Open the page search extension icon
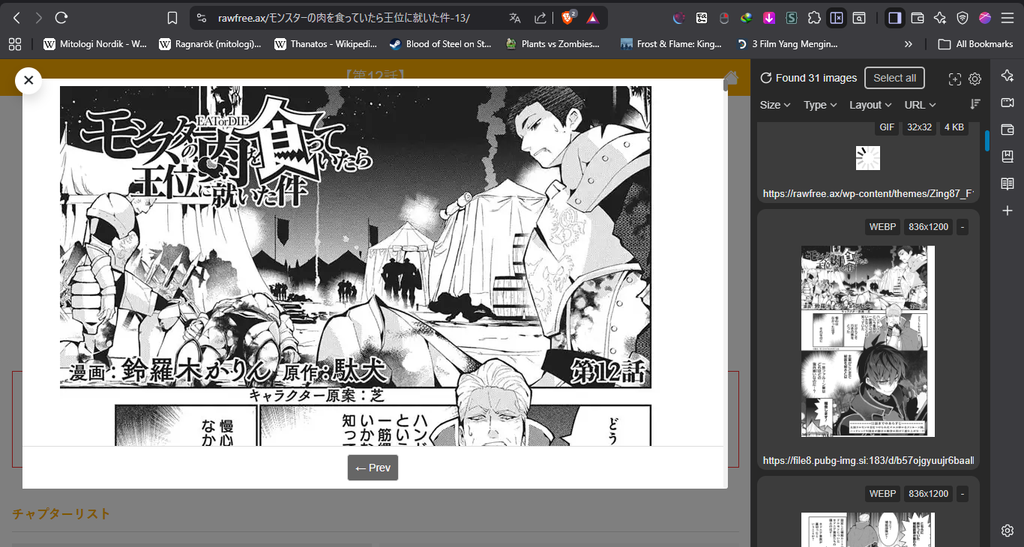This screenshot has height=547, width=1024. (x=859, y=18)
